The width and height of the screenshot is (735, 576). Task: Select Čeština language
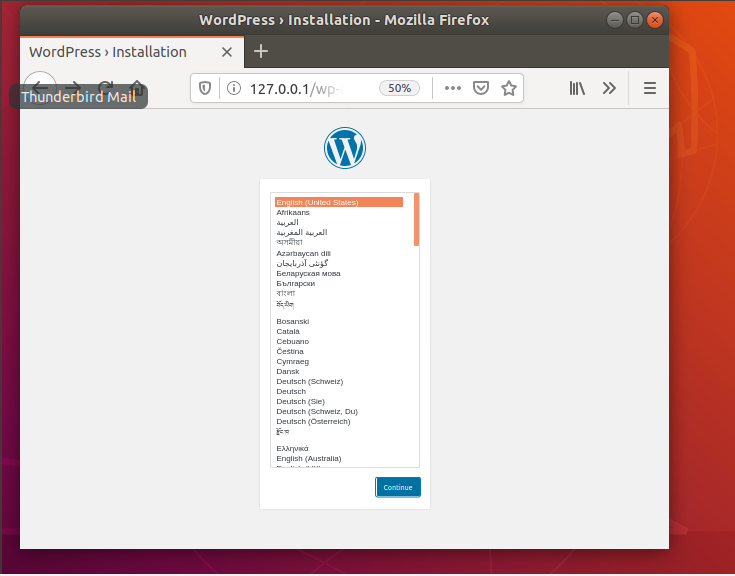[x=339, y=352]
